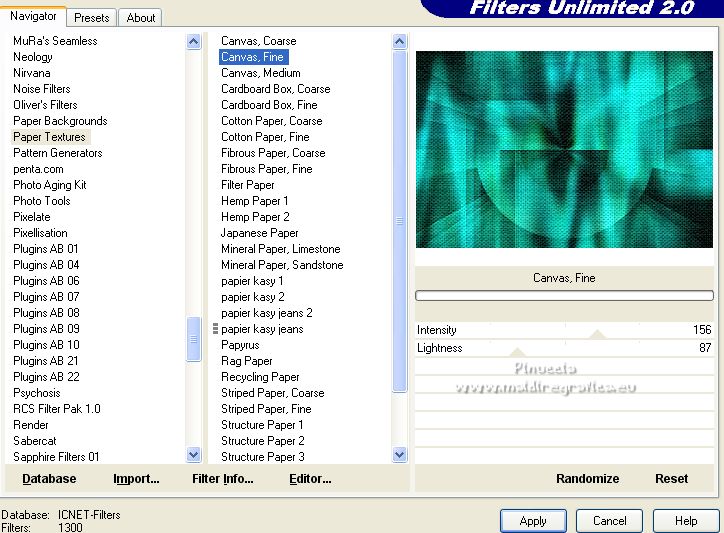Image resolution: width=724 pixels, height=533 pixels.
Task: Select Japanese Paper filter
Action: (259, 233)
